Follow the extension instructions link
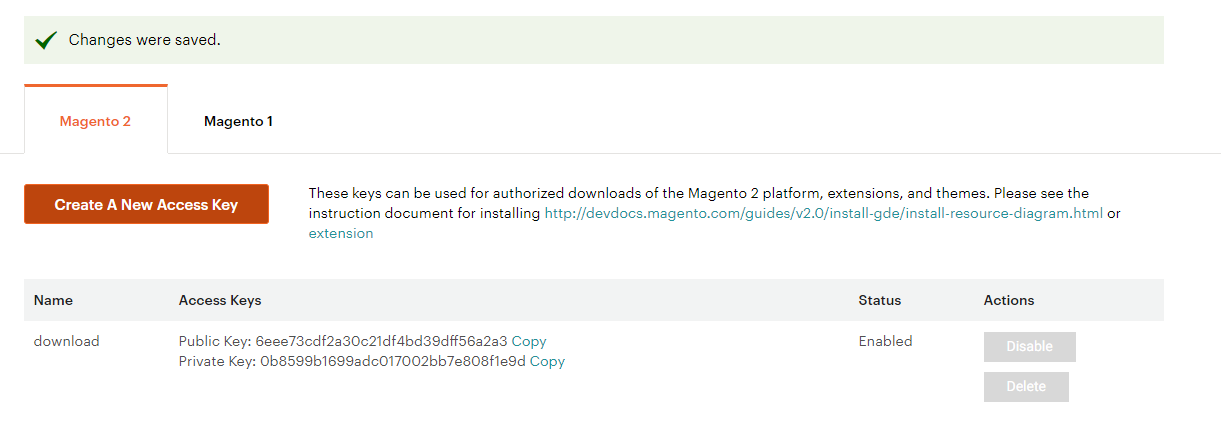Viewport: 1221px width, 423px height. point(340,233)
